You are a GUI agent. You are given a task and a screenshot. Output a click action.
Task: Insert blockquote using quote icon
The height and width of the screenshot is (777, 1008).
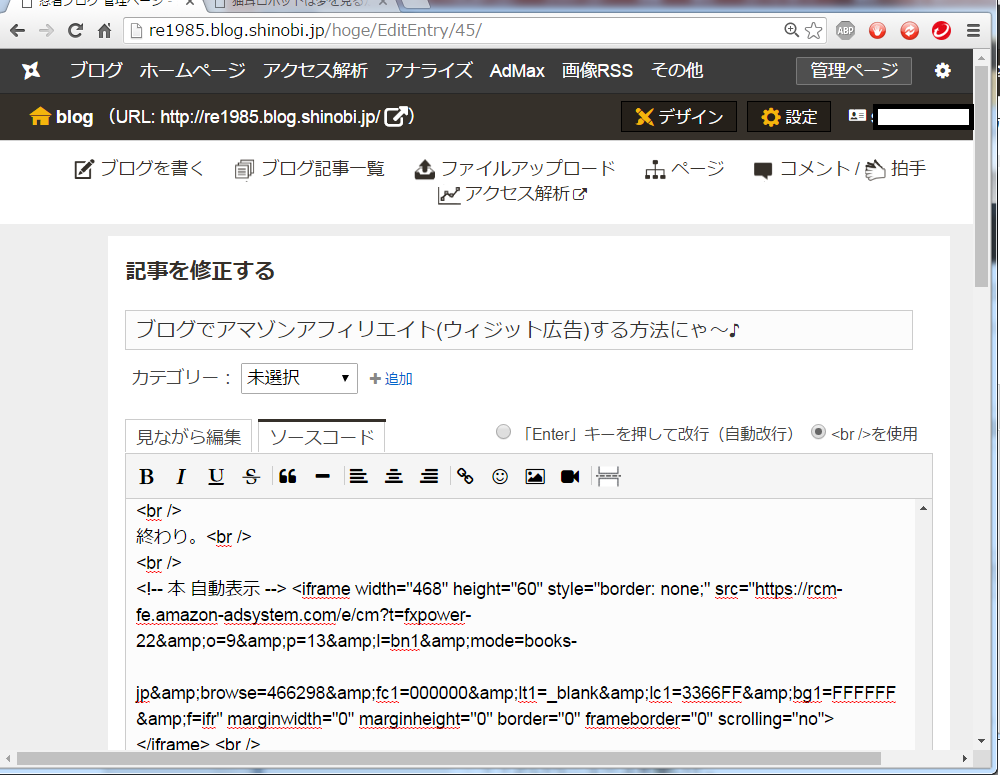click(287, 477)
